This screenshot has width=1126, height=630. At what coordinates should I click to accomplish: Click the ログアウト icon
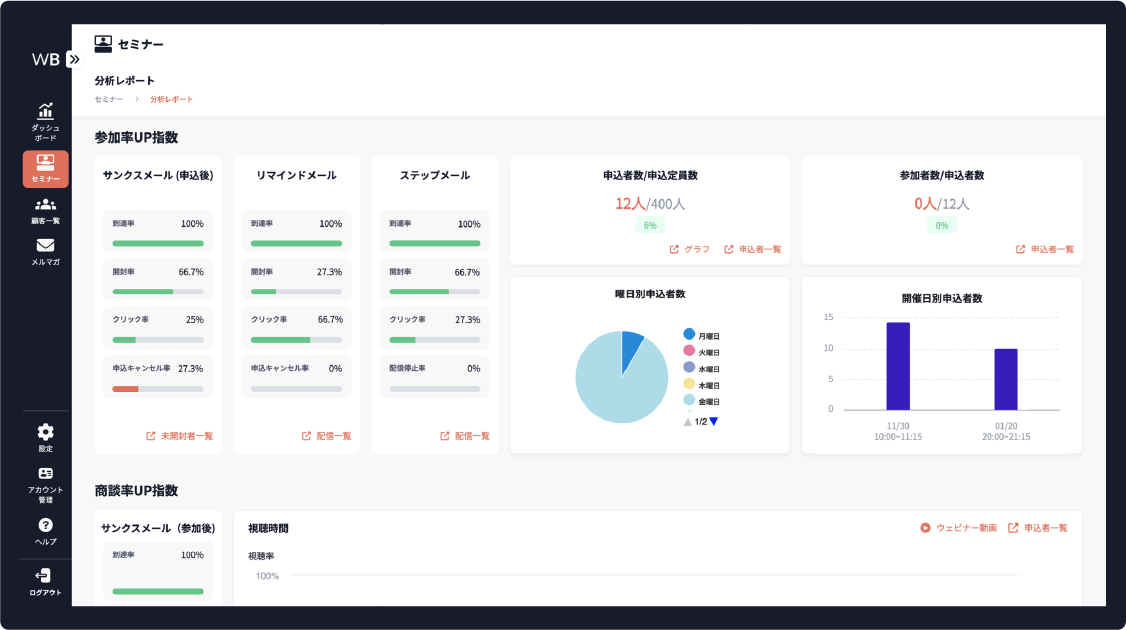[45, 576]
